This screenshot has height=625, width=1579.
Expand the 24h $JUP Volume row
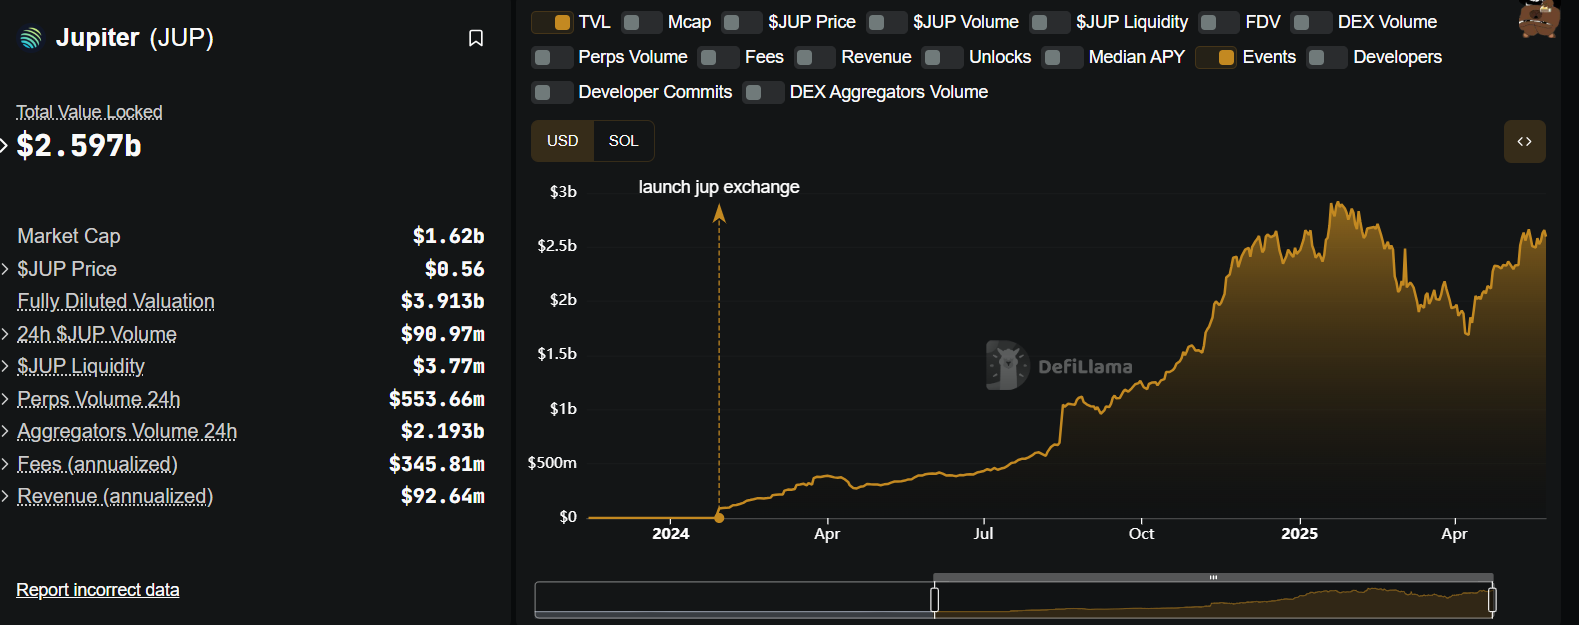pyautogui.click(x=5, y=334)
